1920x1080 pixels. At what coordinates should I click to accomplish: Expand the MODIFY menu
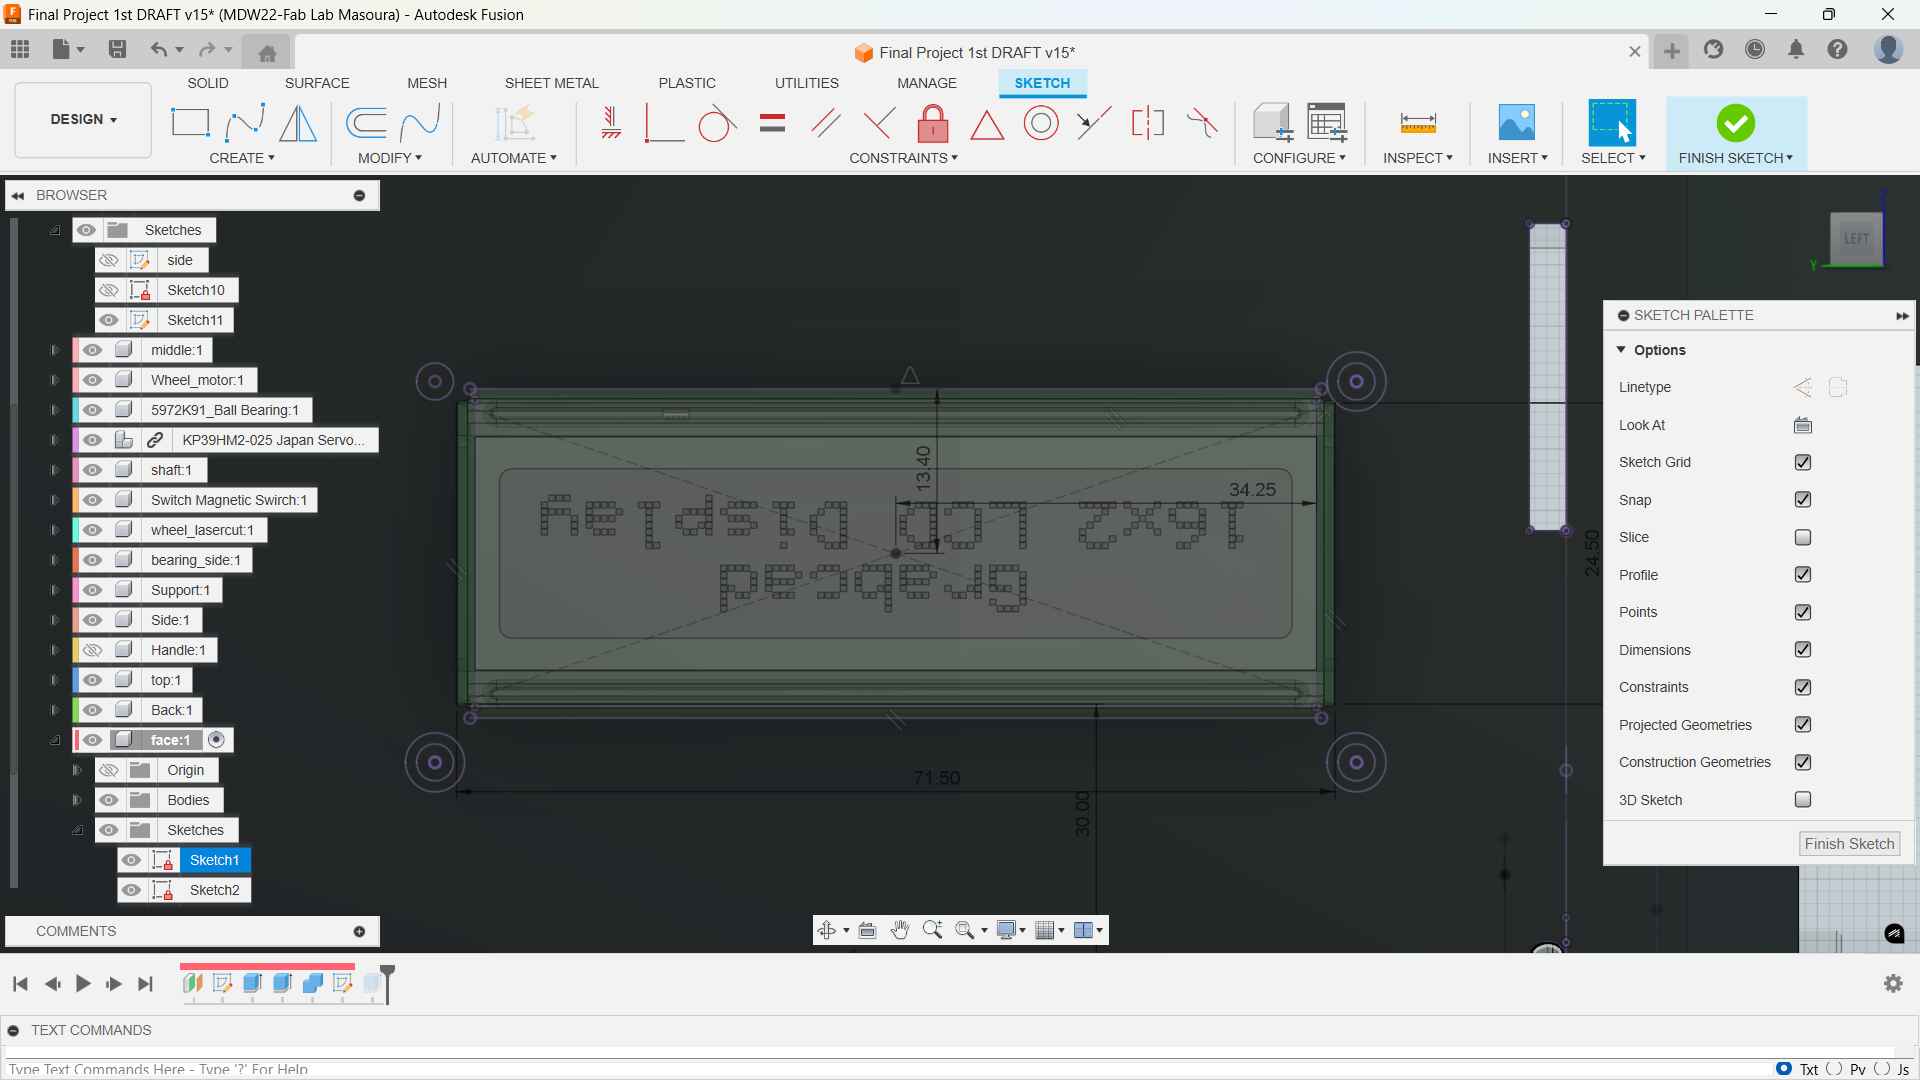(390, 158)
